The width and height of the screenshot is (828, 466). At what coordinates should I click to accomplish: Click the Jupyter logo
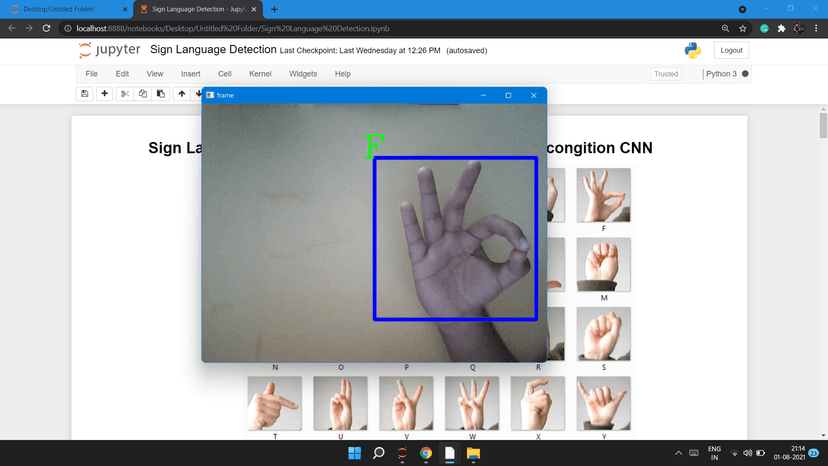(x=109, y=50)
